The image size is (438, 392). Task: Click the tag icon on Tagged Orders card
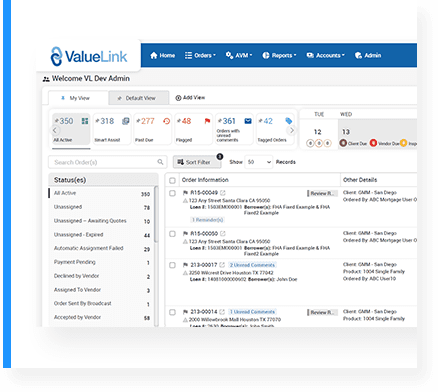click(x=289, y=121)
